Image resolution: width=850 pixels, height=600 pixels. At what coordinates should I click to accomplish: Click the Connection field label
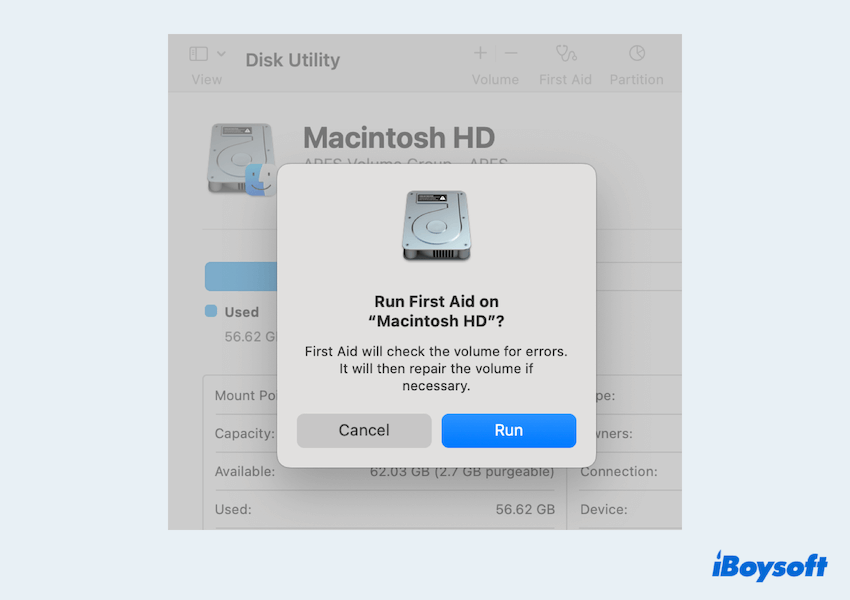tap(618, 471)
